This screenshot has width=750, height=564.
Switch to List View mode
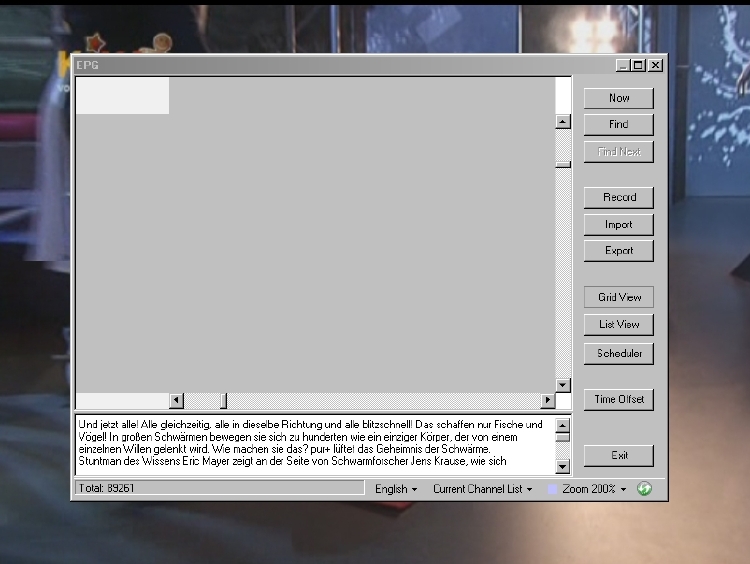619,324
